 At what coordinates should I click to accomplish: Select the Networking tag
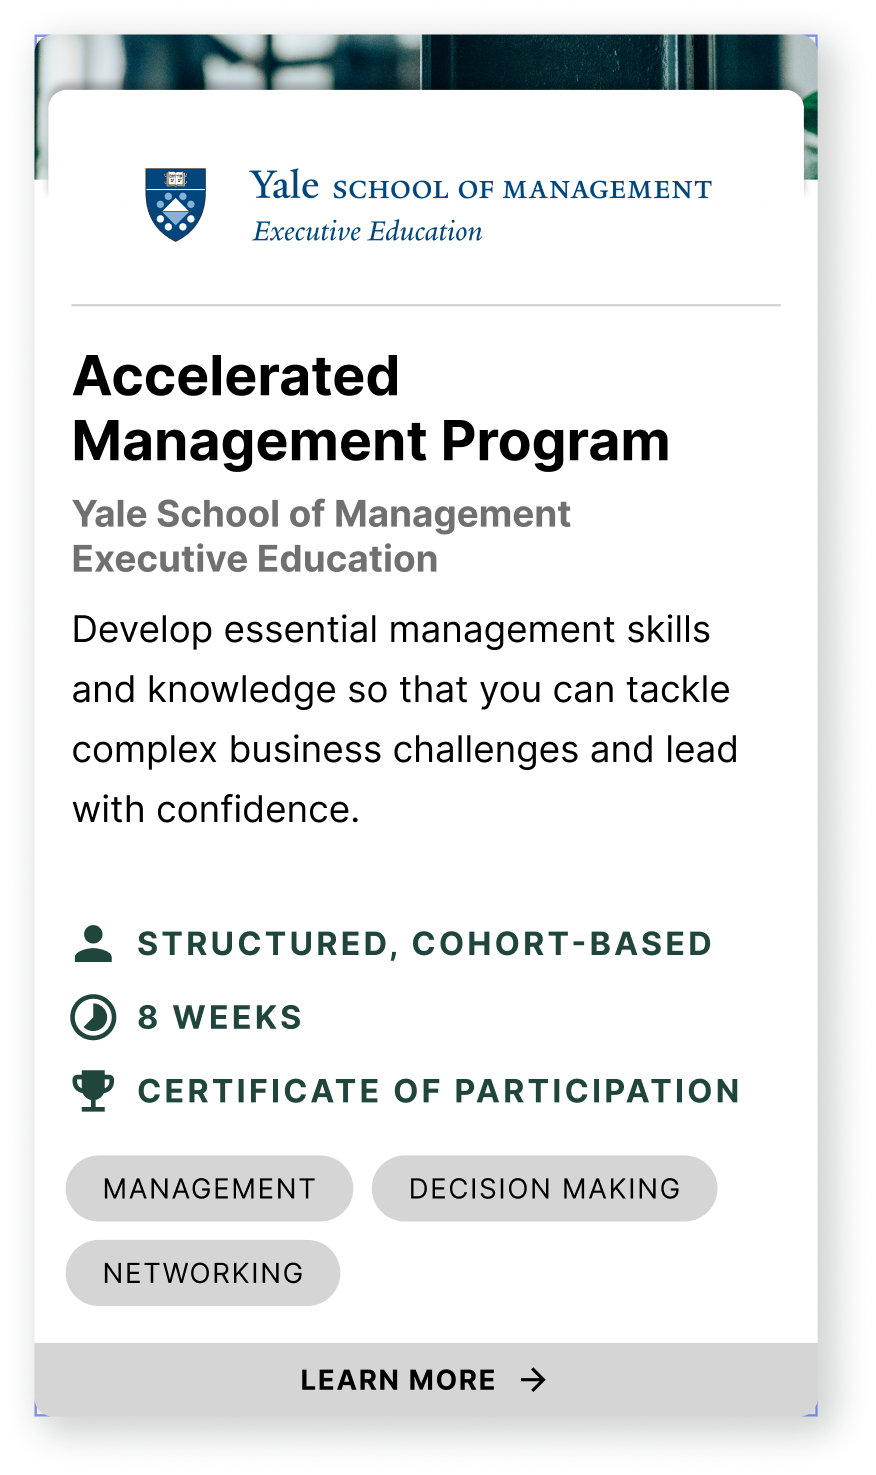tap(203, 1273)
